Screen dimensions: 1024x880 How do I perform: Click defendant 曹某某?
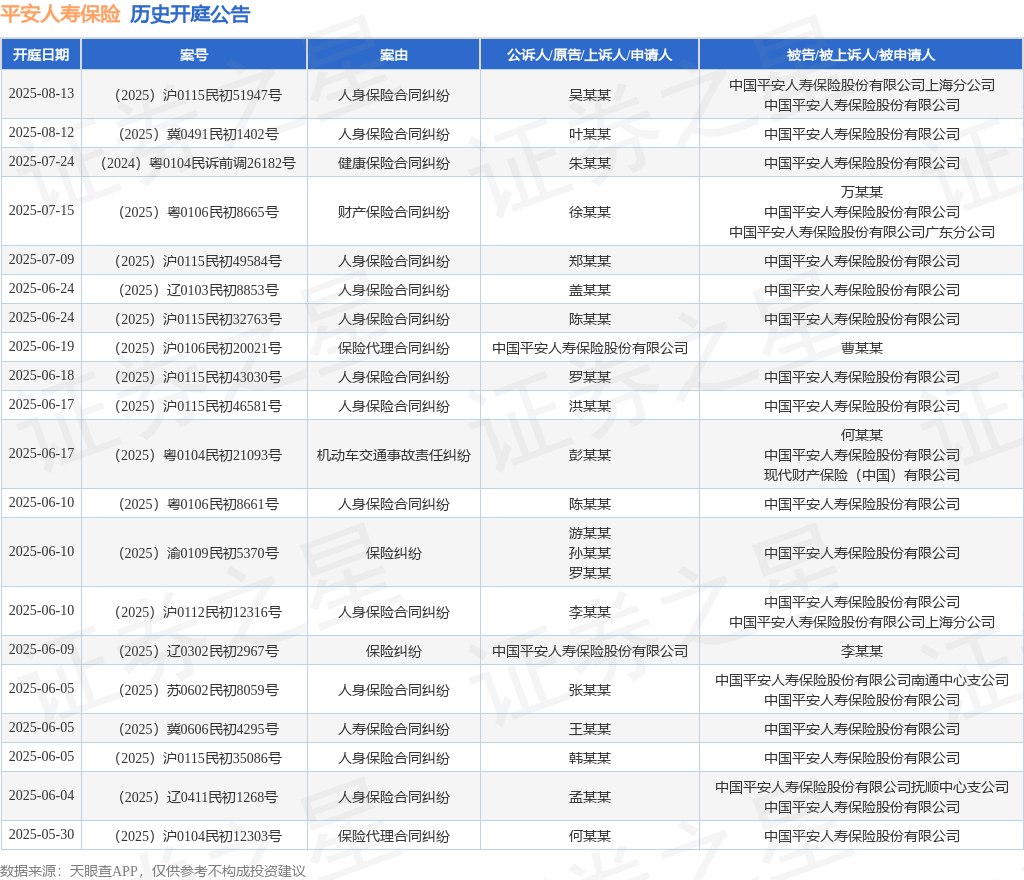[x=861, y=348]
